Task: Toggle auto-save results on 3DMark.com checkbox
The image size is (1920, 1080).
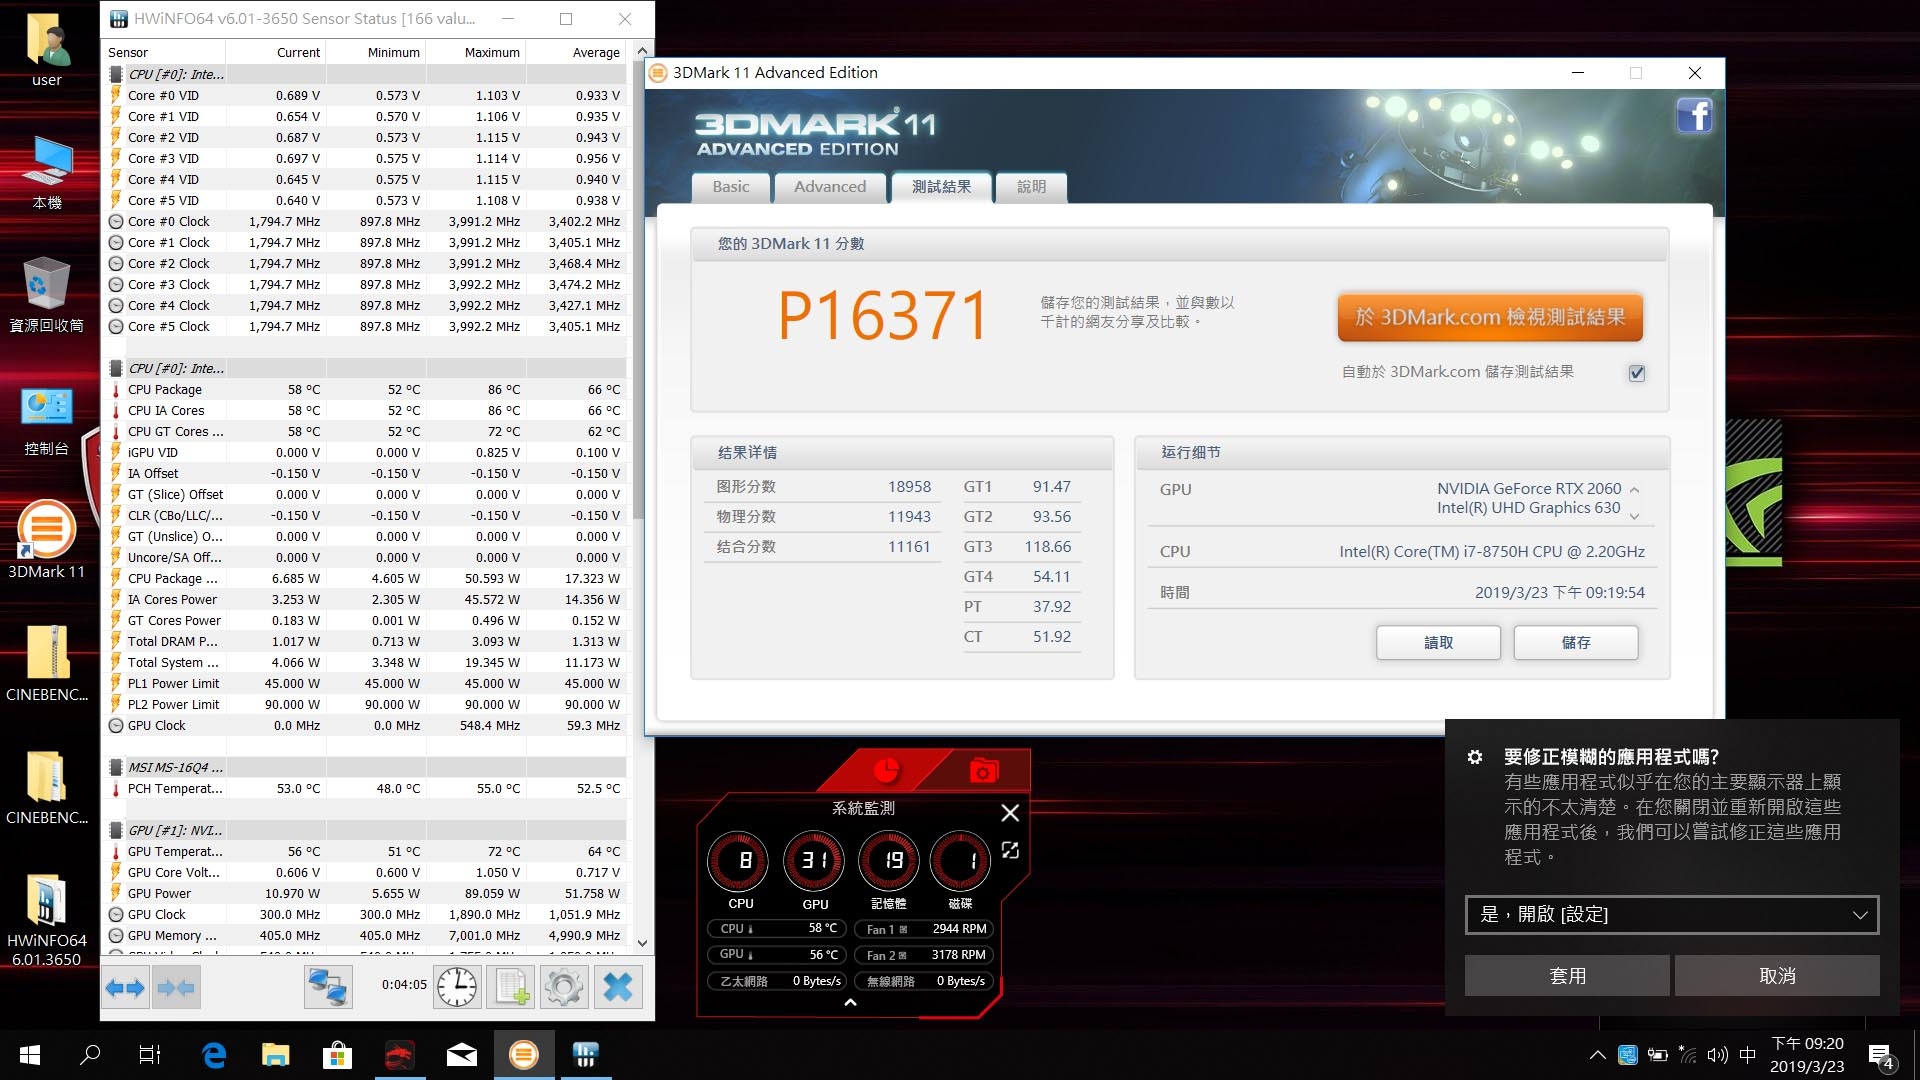Action: tap(1637, 373)
